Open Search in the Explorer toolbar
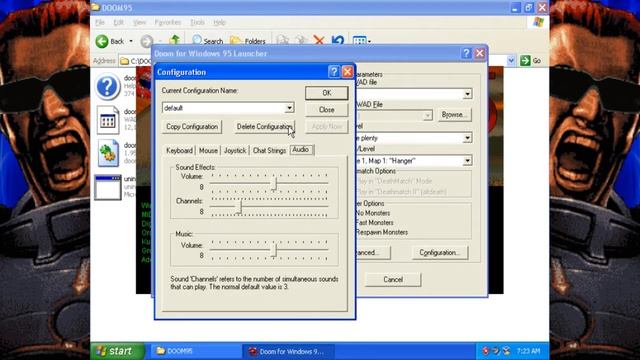This screenshot has height=360, width=640. (207, 41)
